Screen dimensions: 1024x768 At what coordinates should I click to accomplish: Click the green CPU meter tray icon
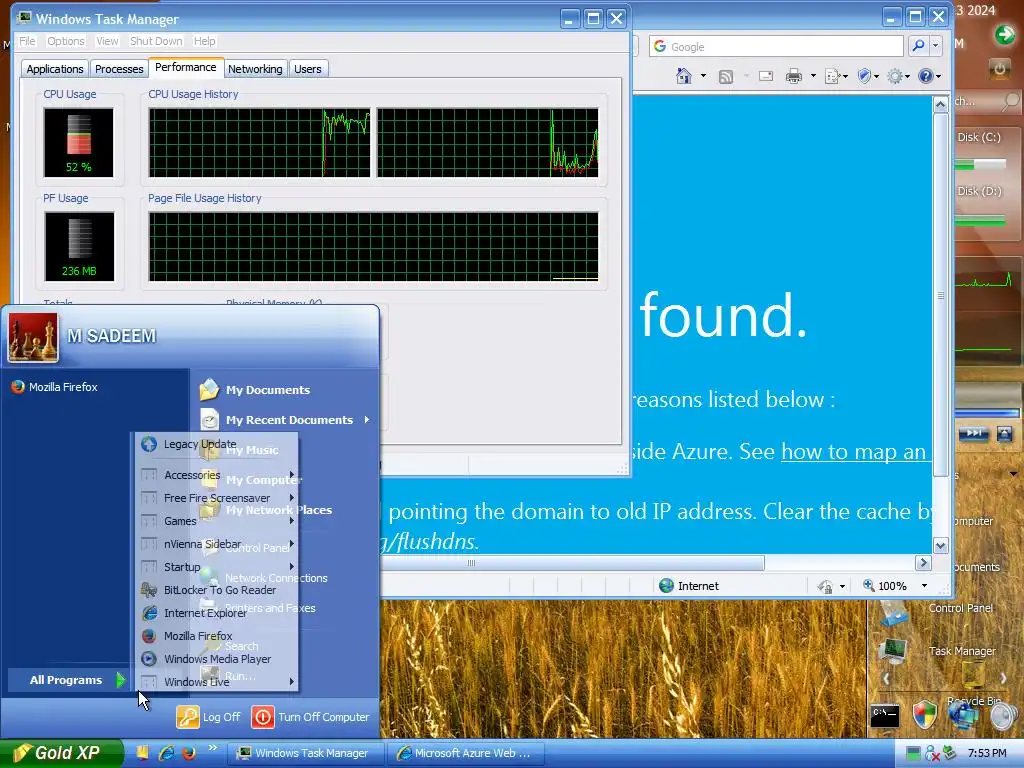point(913,754)
